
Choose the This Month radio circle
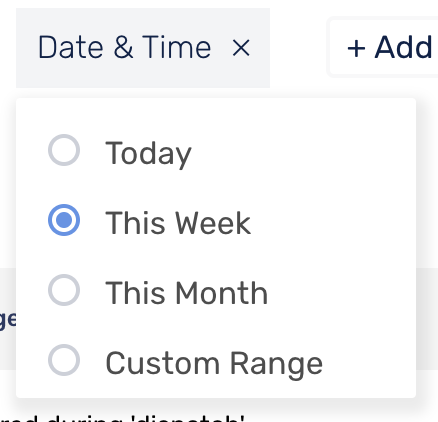tap(64, 290)
